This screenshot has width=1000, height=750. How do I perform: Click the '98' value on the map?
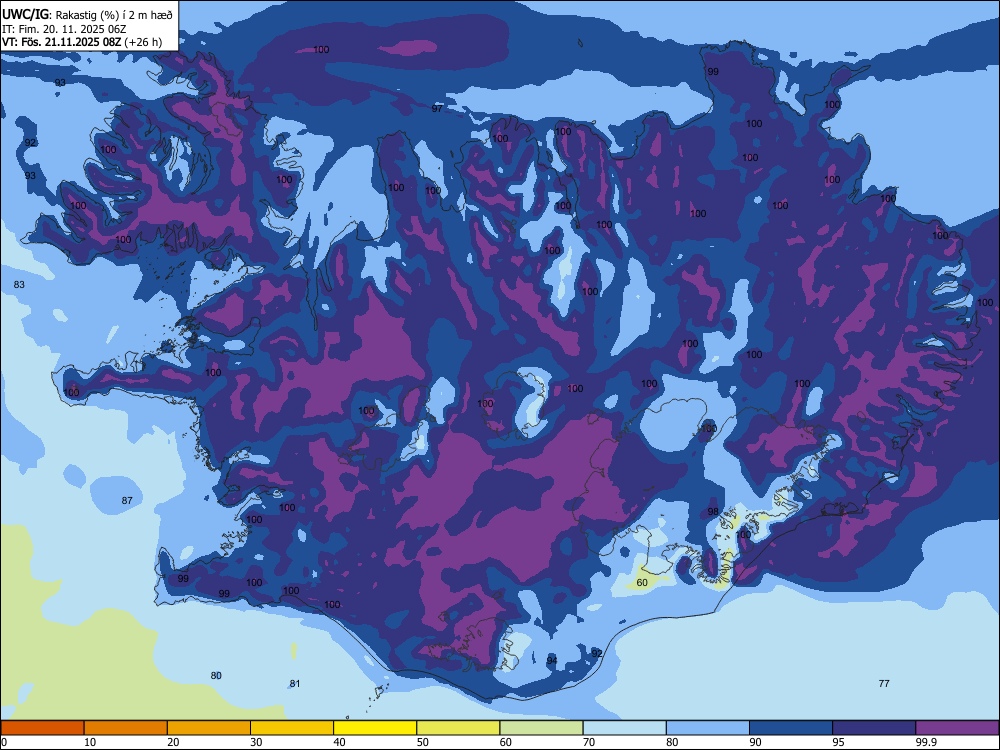(713, 511)
